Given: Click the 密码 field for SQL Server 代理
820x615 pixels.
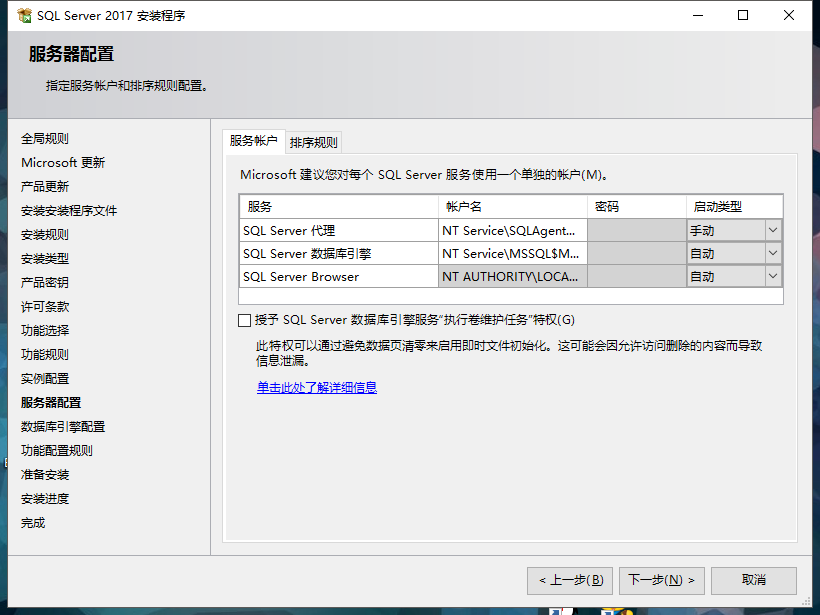Looking at the screenshot, I should (x=636, y=230).
